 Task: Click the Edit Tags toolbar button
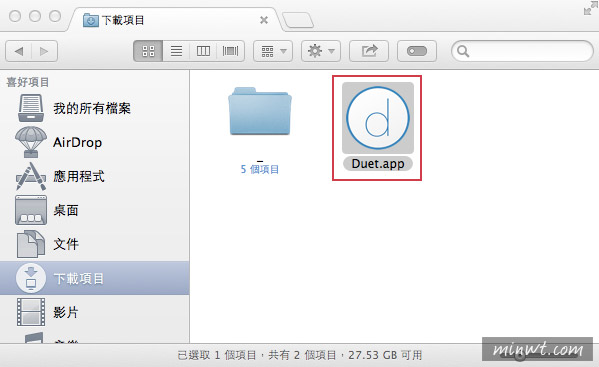(417, 51)
